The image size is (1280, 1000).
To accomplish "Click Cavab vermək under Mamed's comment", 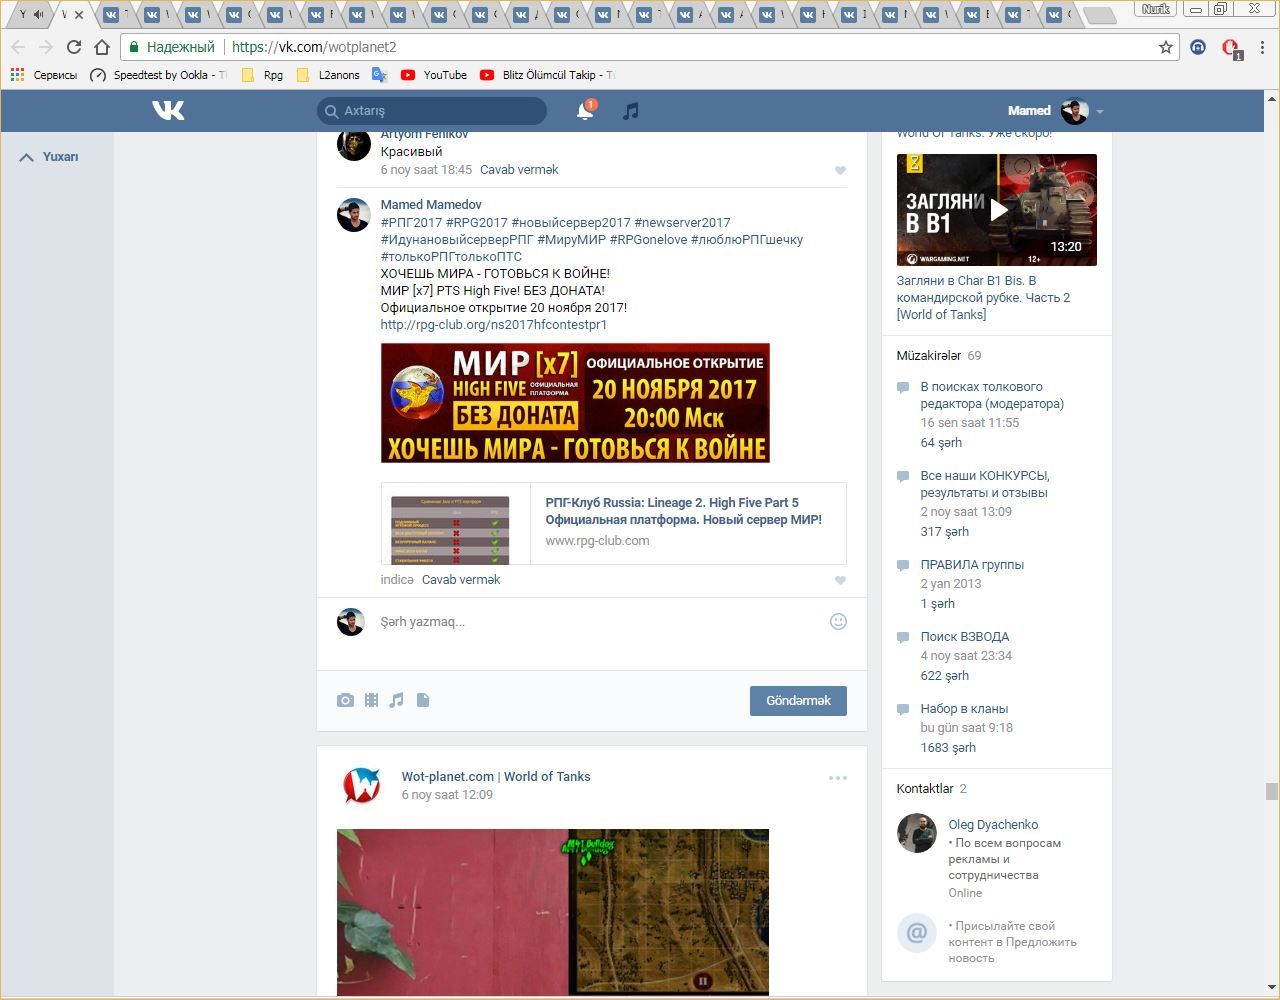I will coord(461,580).
